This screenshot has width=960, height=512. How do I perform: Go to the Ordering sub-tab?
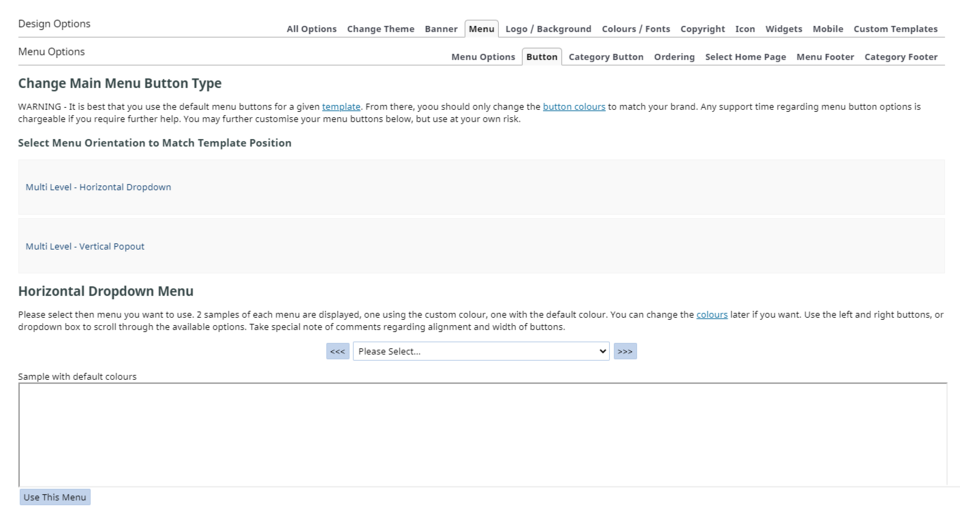pyautogui.click(x=674, y=57)
